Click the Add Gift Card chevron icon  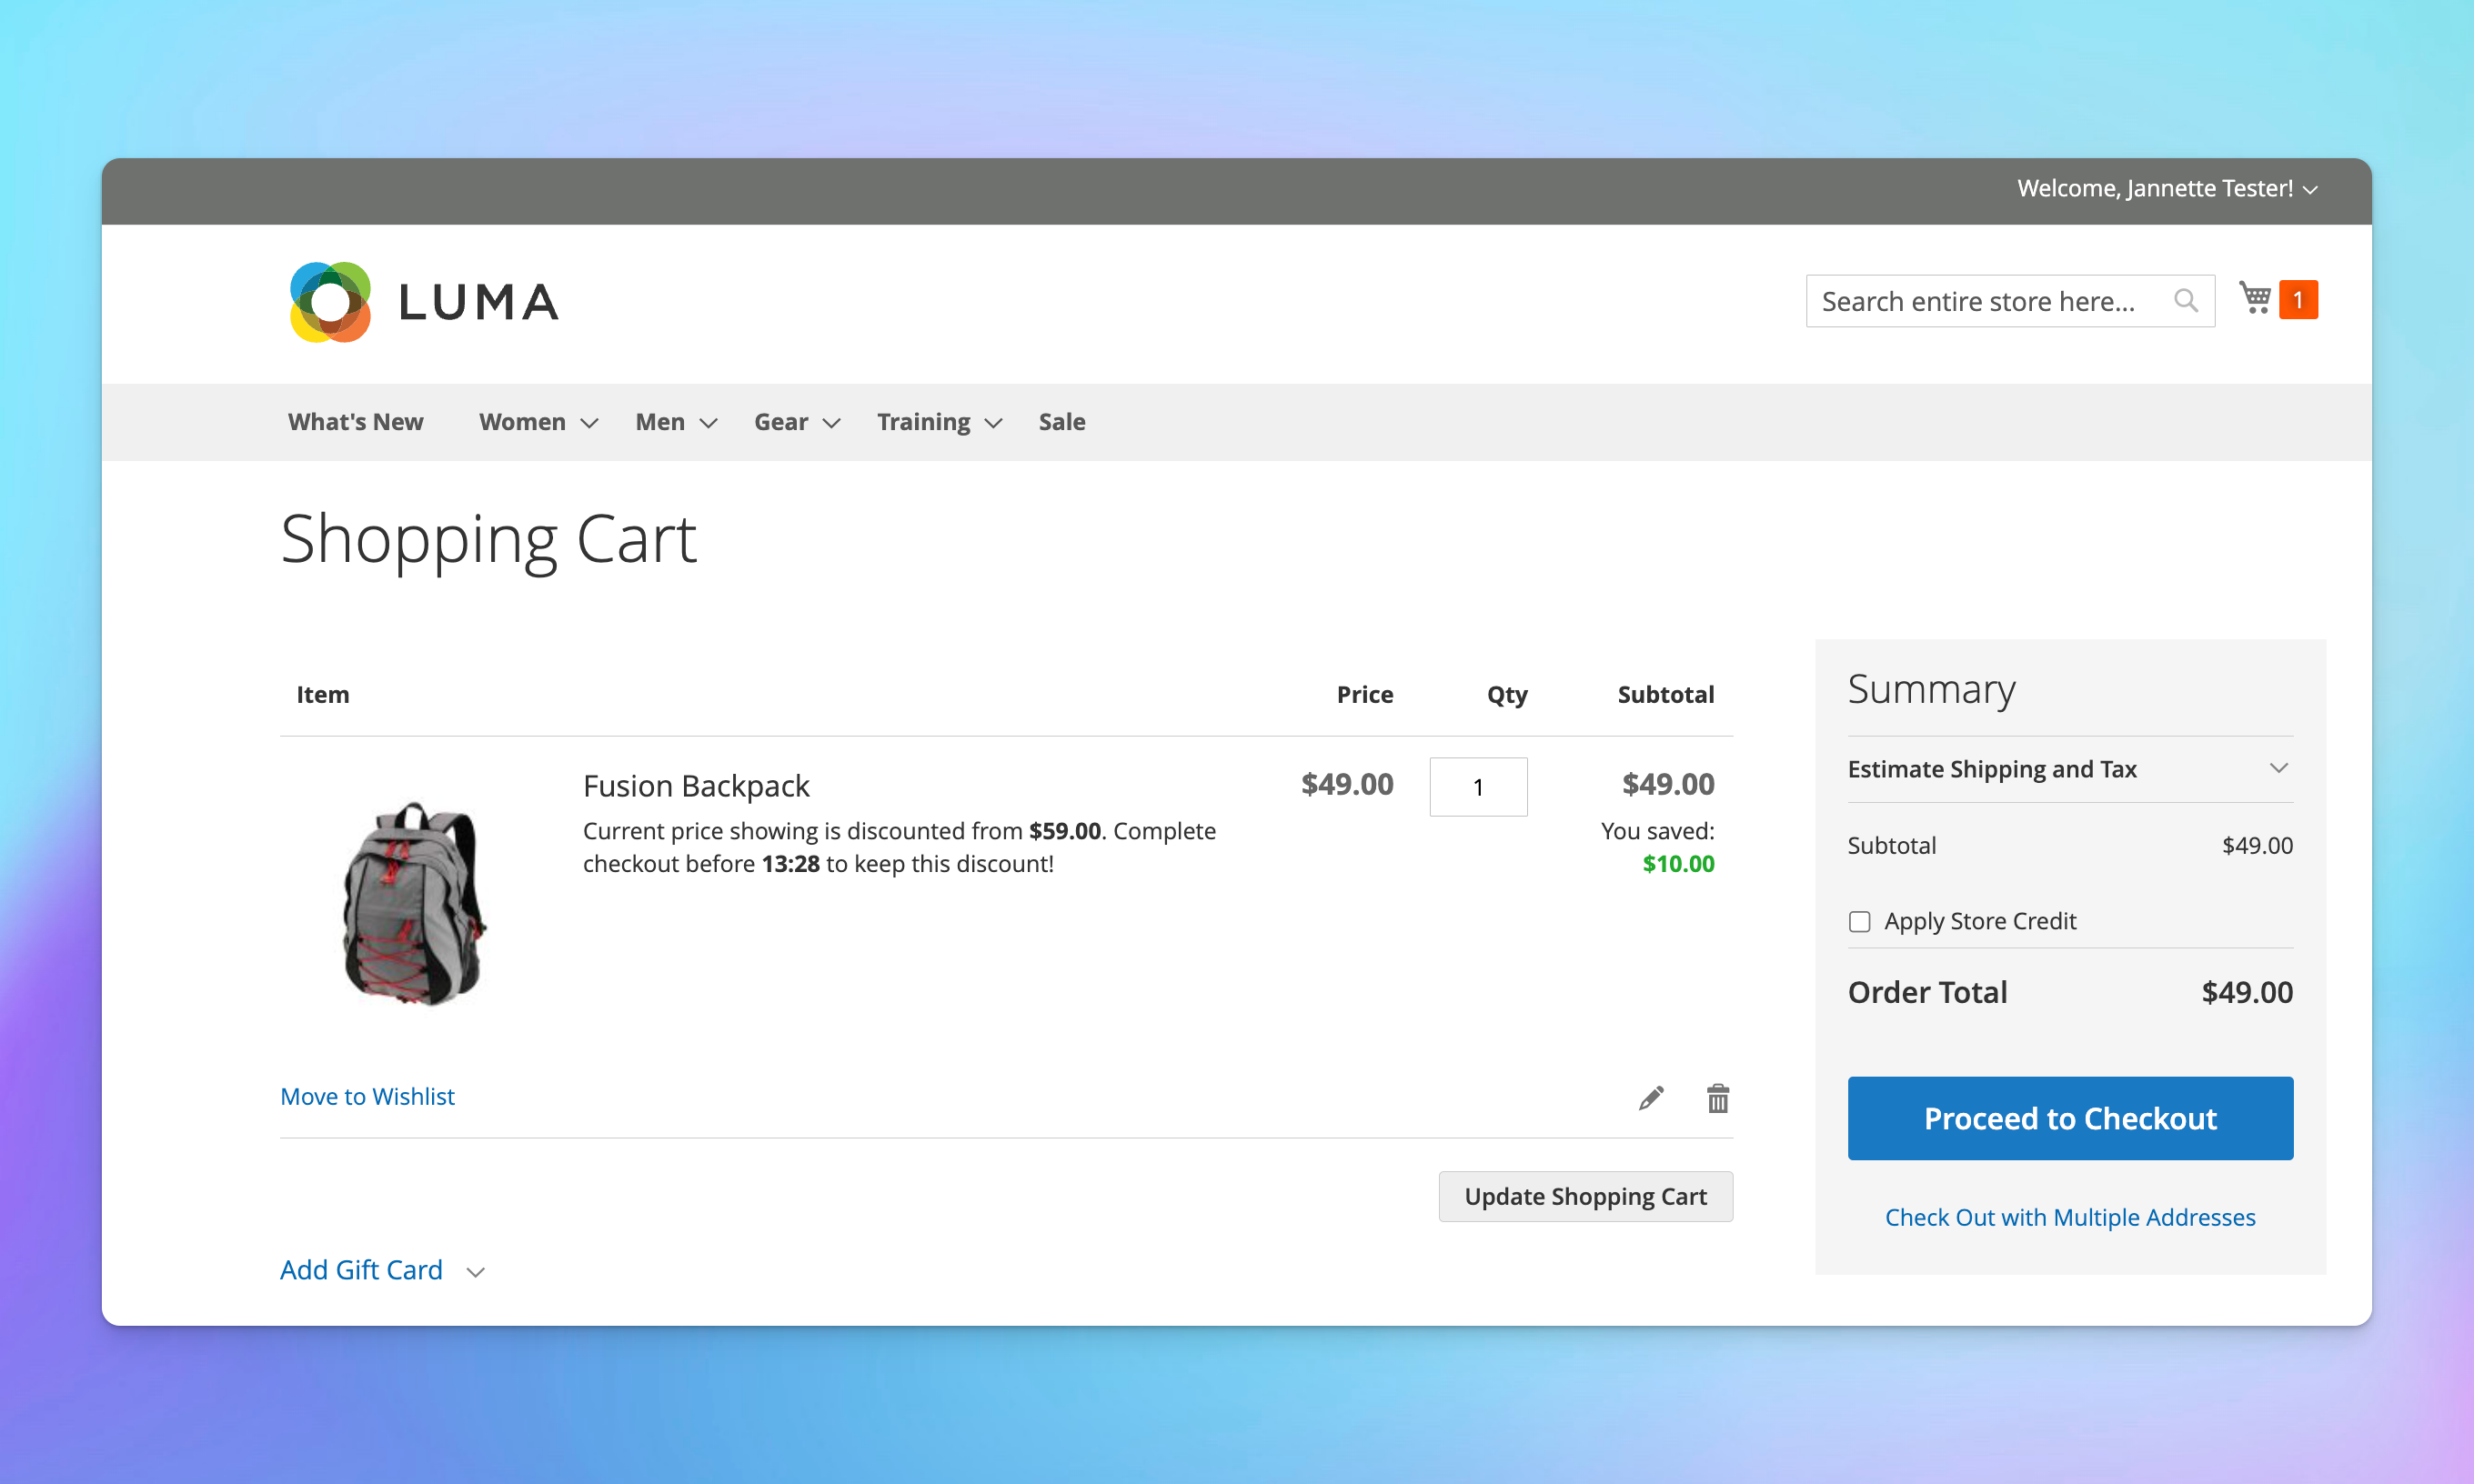pyautogui.click(x=476, y=1270)
